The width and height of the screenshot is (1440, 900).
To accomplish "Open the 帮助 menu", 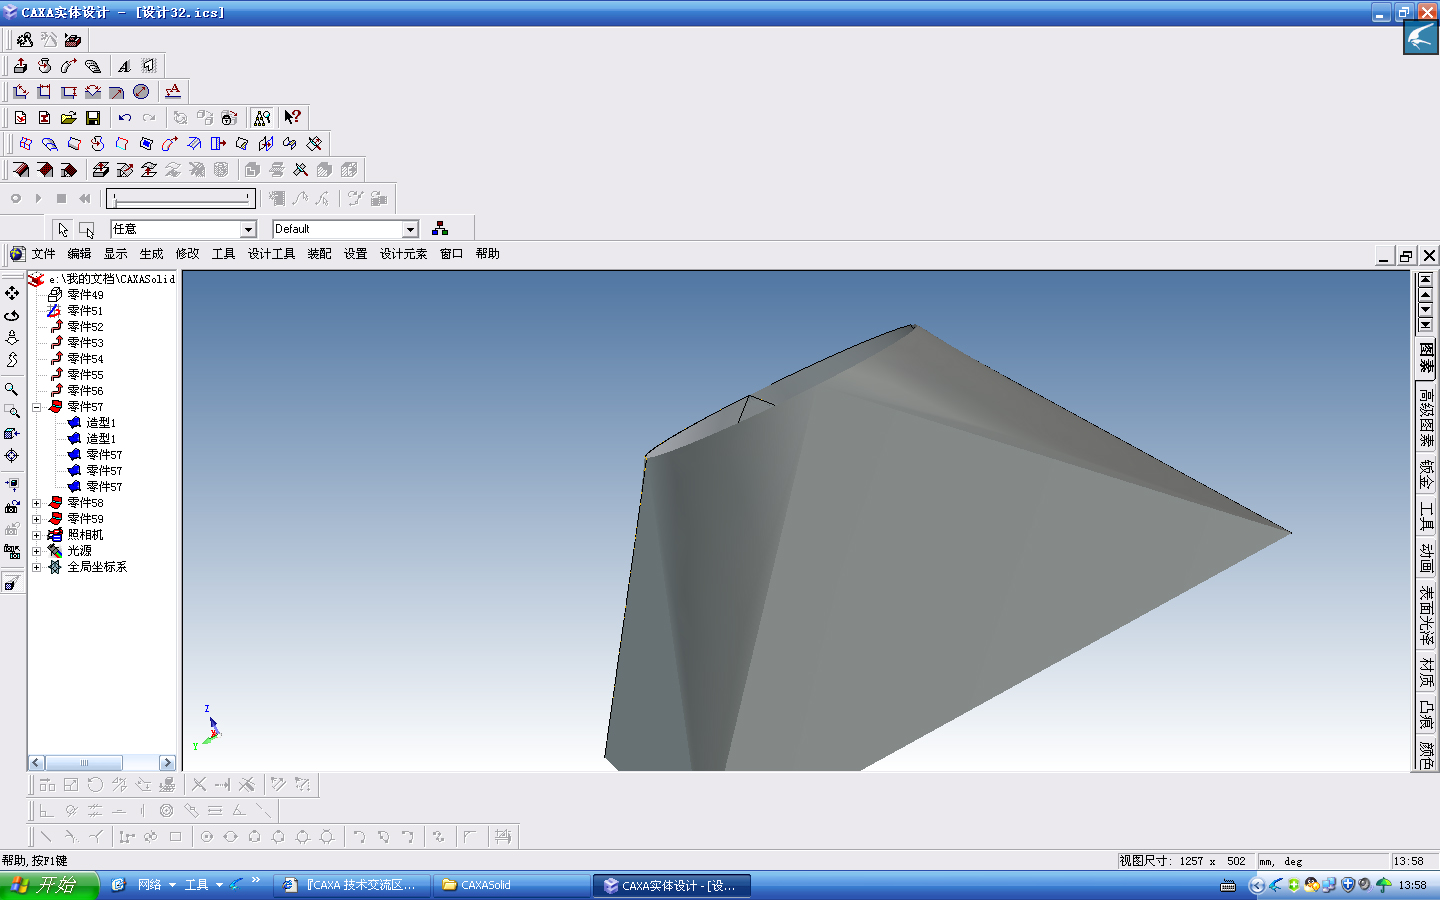I will (x=487, y=254).
